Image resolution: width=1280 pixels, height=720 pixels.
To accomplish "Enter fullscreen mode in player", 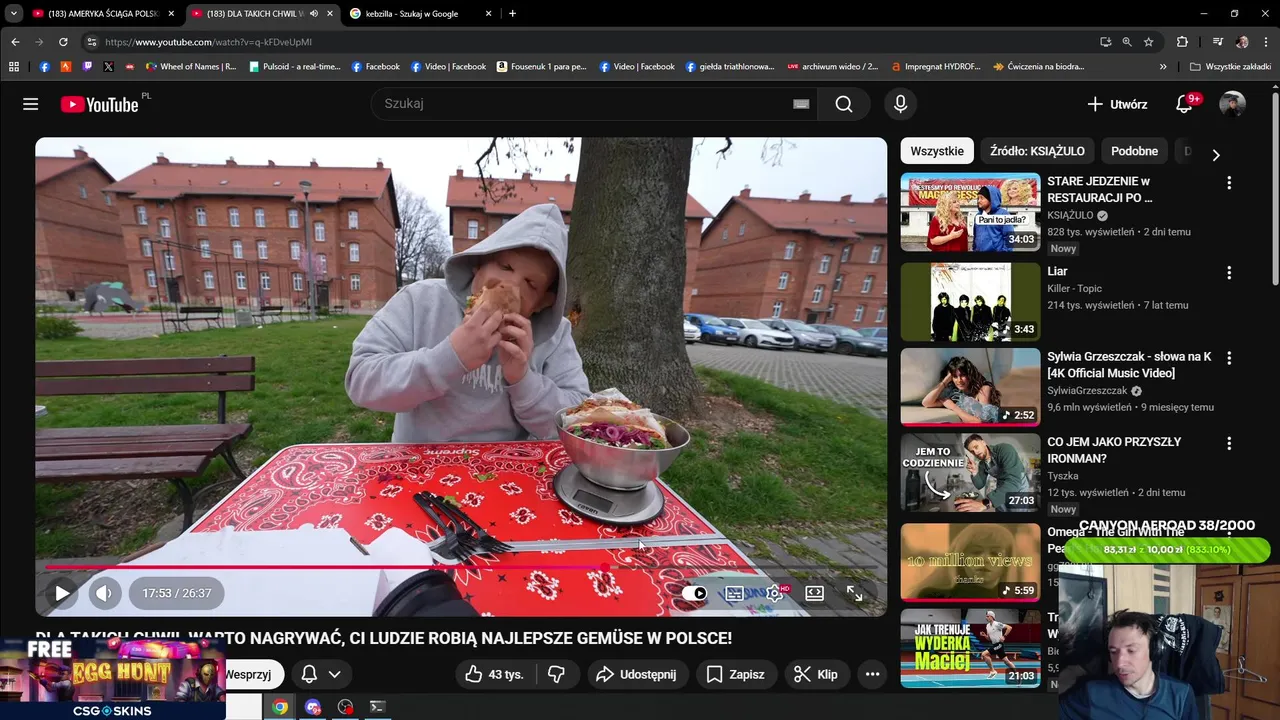I will coord(854,593).
